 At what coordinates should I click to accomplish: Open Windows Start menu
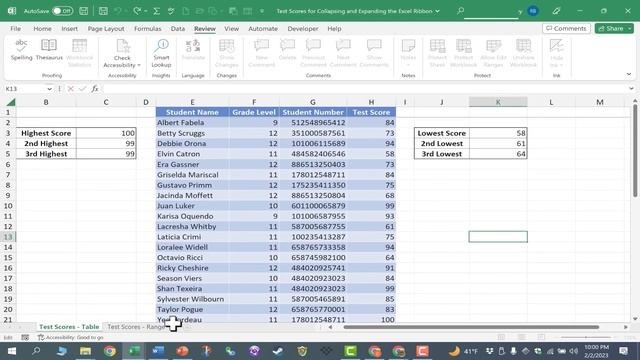coord(11,351)
